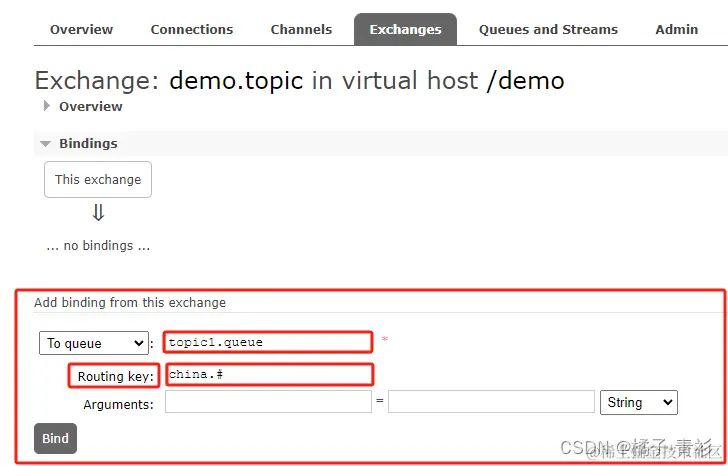Go to the Channels tab
The image size is (728, 466).
point(301,29)
